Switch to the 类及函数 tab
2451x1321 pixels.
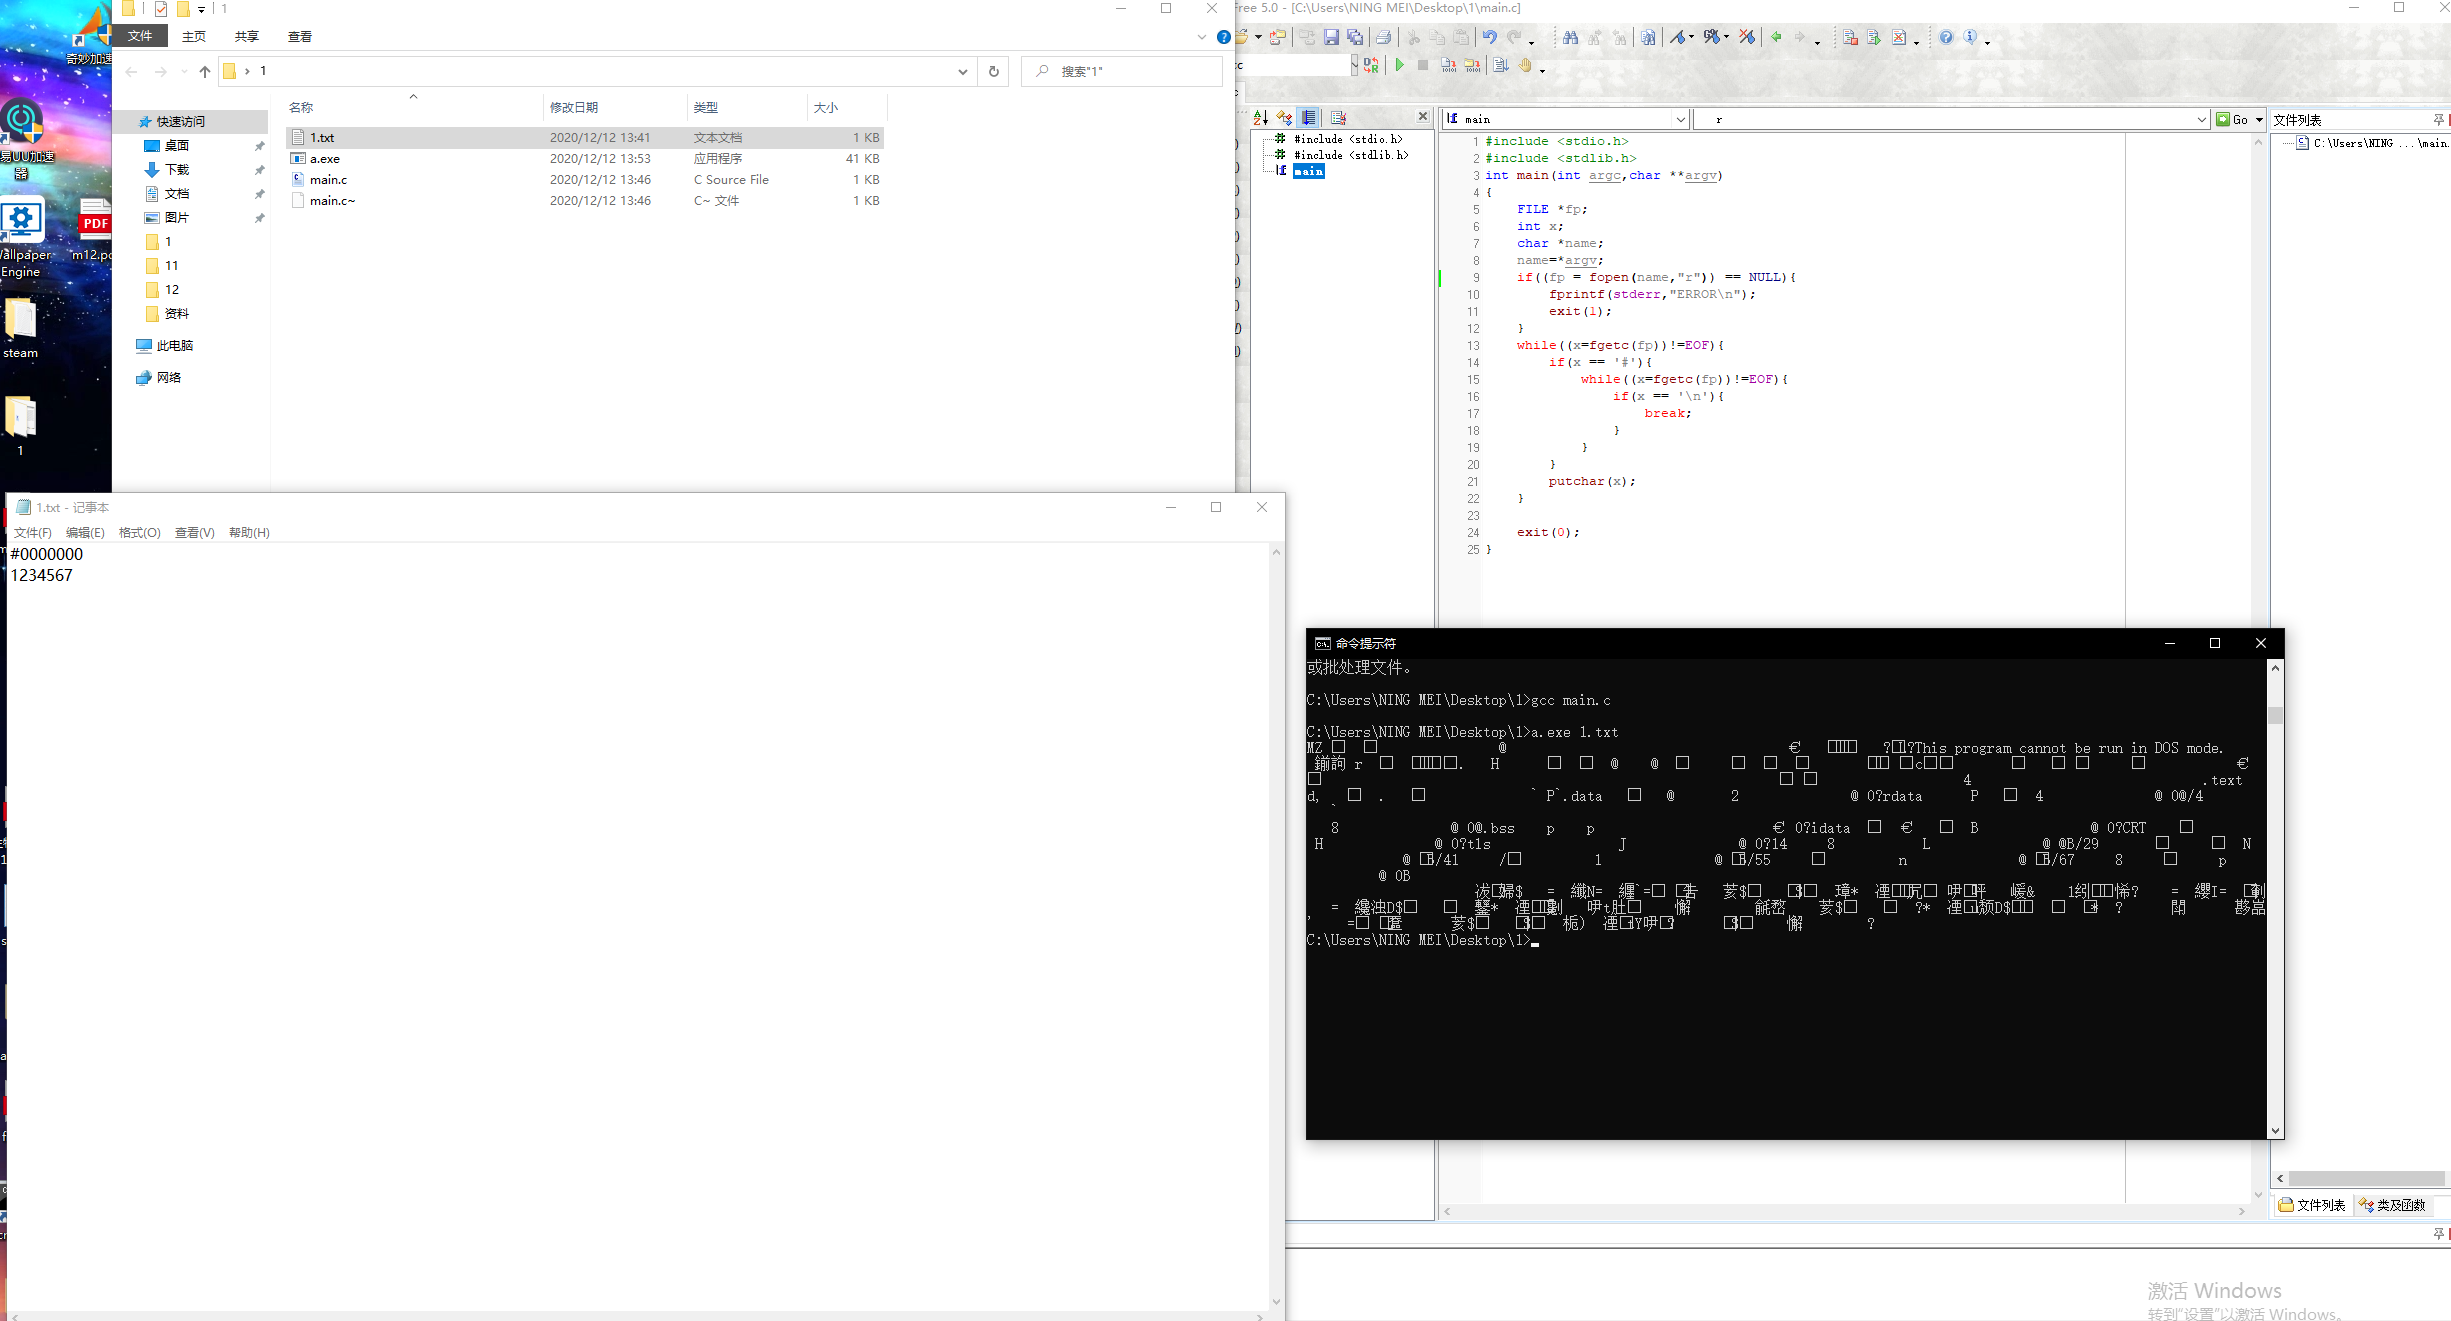point(2393,1205)
